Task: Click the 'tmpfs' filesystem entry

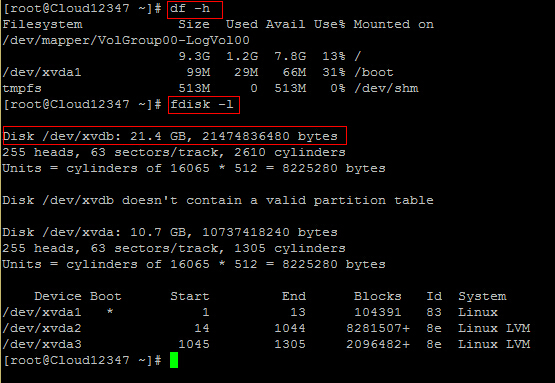Action: (x=22, y=88)
